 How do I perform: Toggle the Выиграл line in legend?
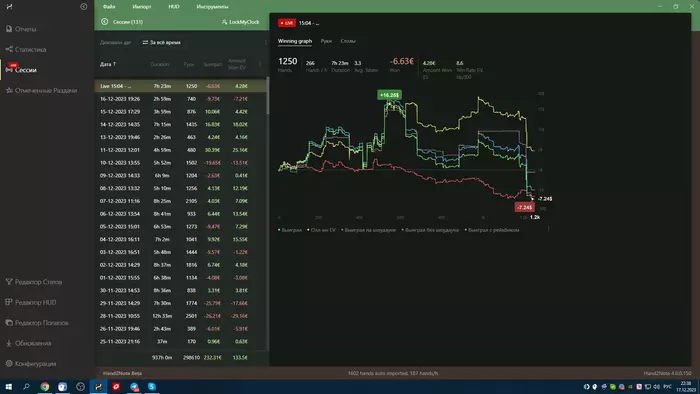pos(290,230)
